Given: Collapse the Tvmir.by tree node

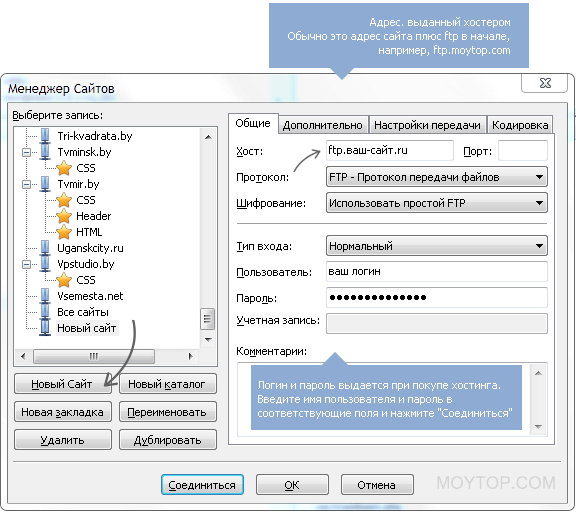Looking at the screenshot, I should point(26,184).
